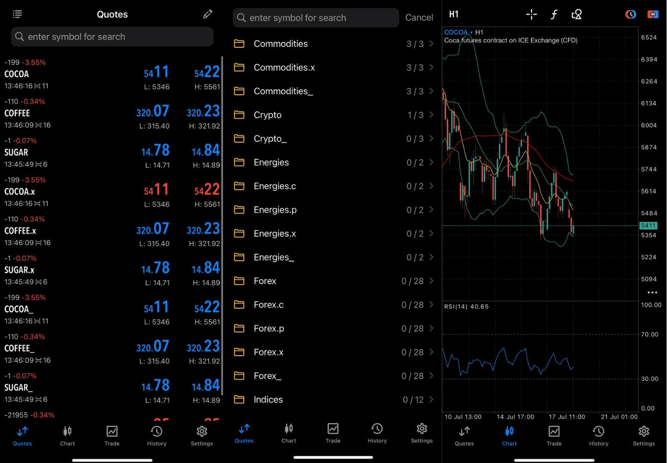Select Trade tab in left Quotes panel

[x=112, y=436]
